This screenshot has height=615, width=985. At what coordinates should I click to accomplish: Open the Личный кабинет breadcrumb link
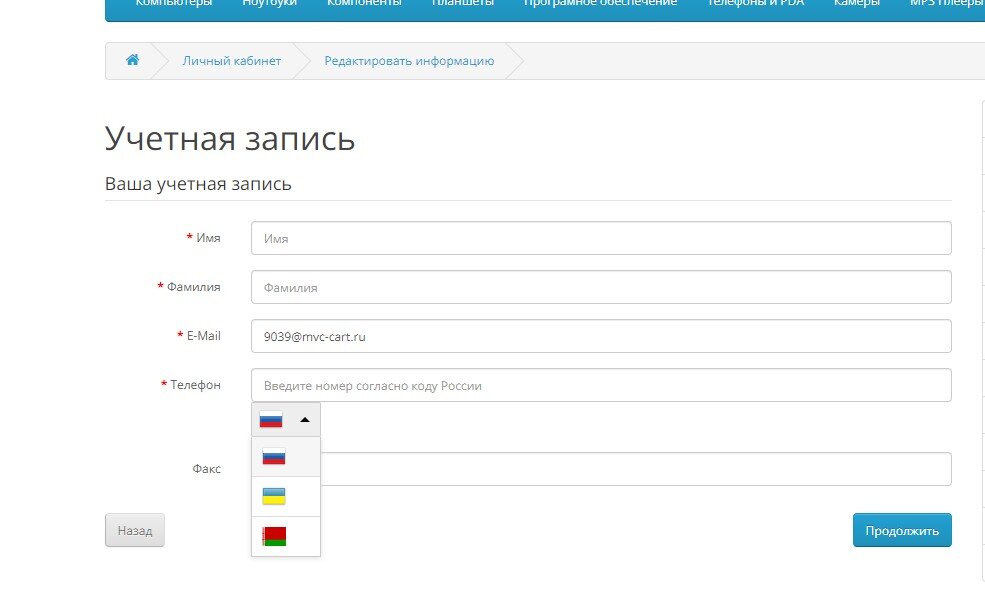[231, 61]
